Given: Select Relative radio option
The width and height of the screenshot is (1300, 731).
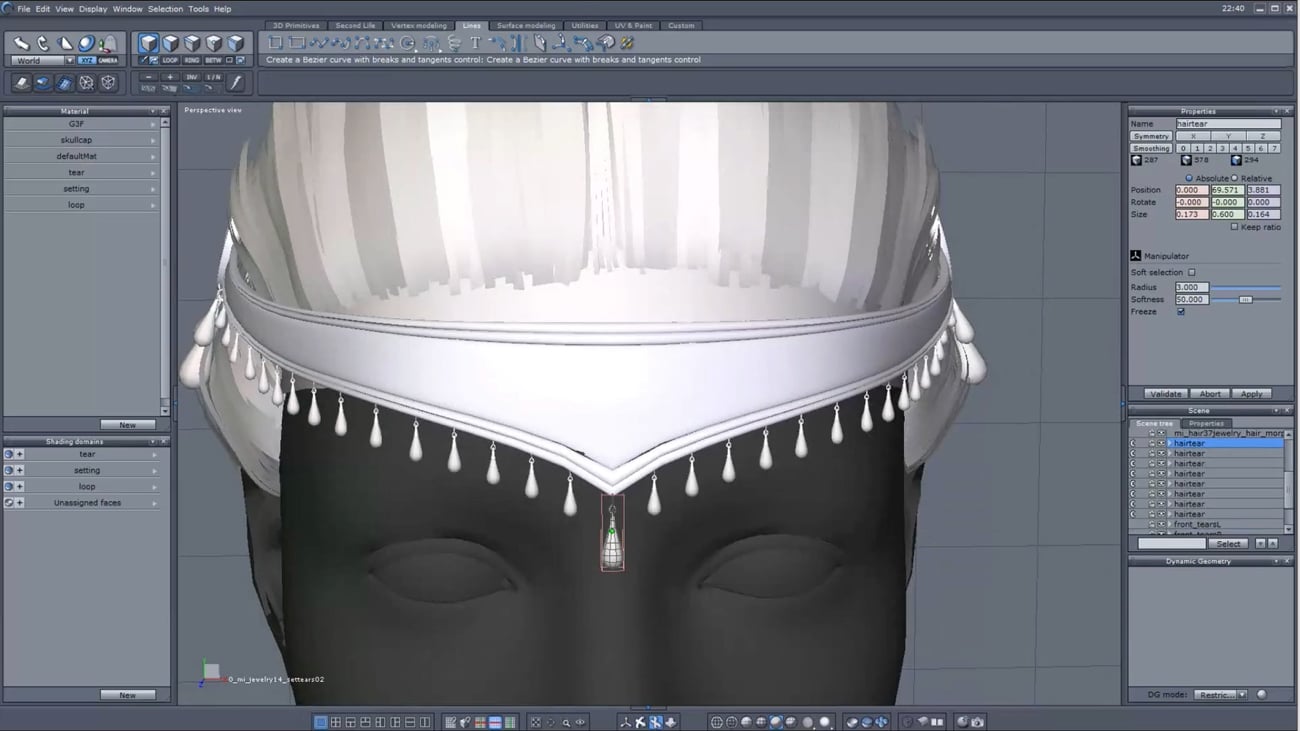Looking at the screenshot, I should pyautogui.click(x=1235, y=178).
